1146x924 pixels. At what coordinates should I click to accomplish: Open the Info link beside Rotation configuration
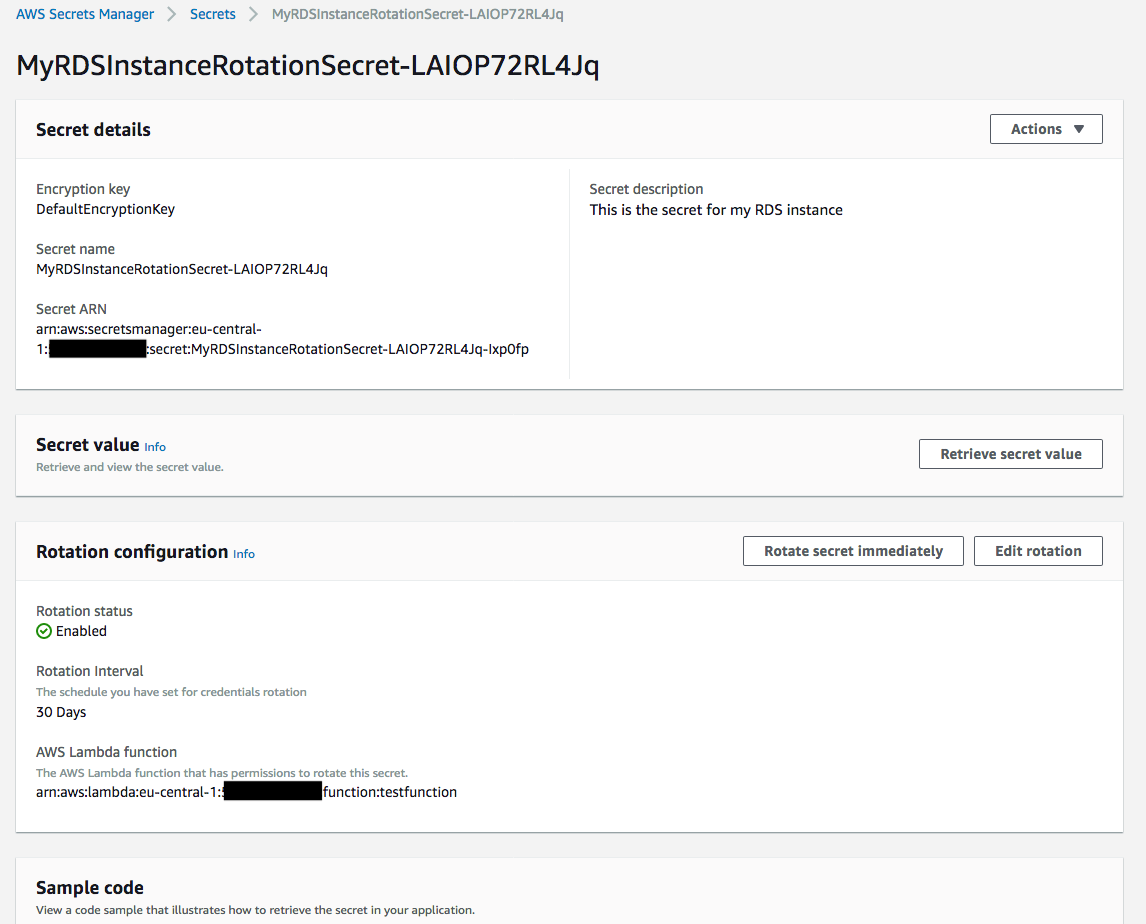(243, 554)
